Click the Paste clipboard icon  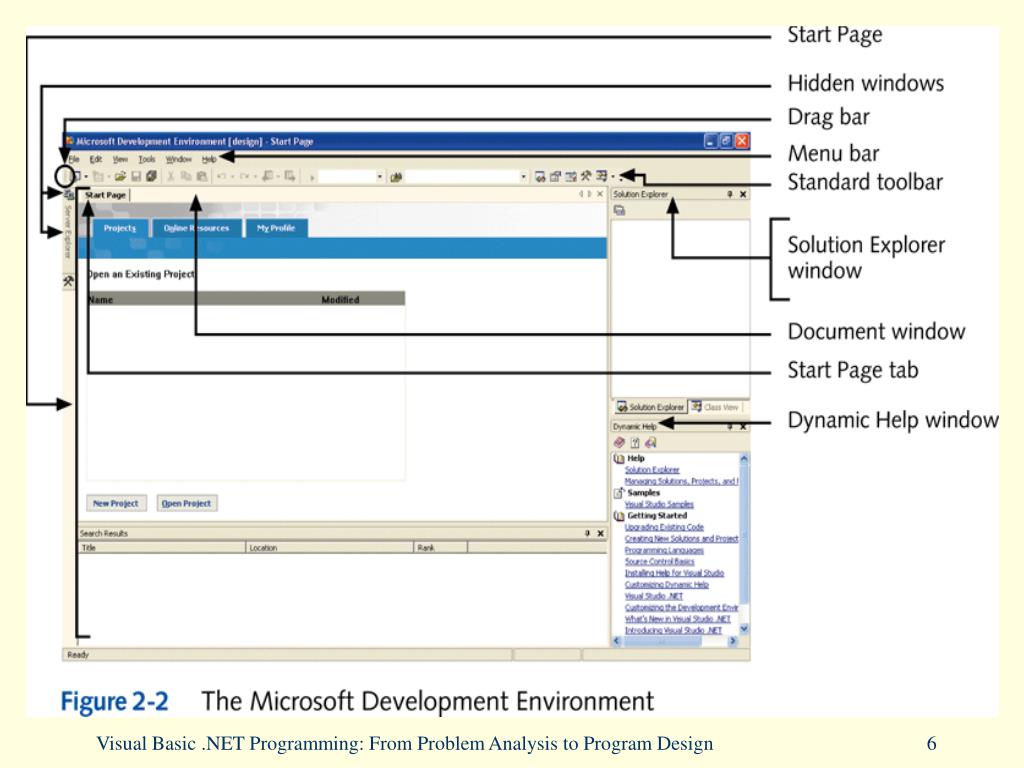[x=202, y=176]
